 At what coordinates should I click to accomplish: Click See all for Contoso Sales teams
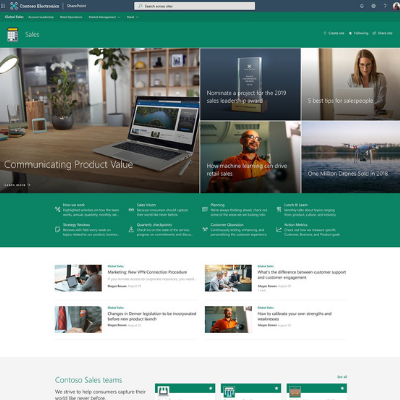[x=342, y=377]
